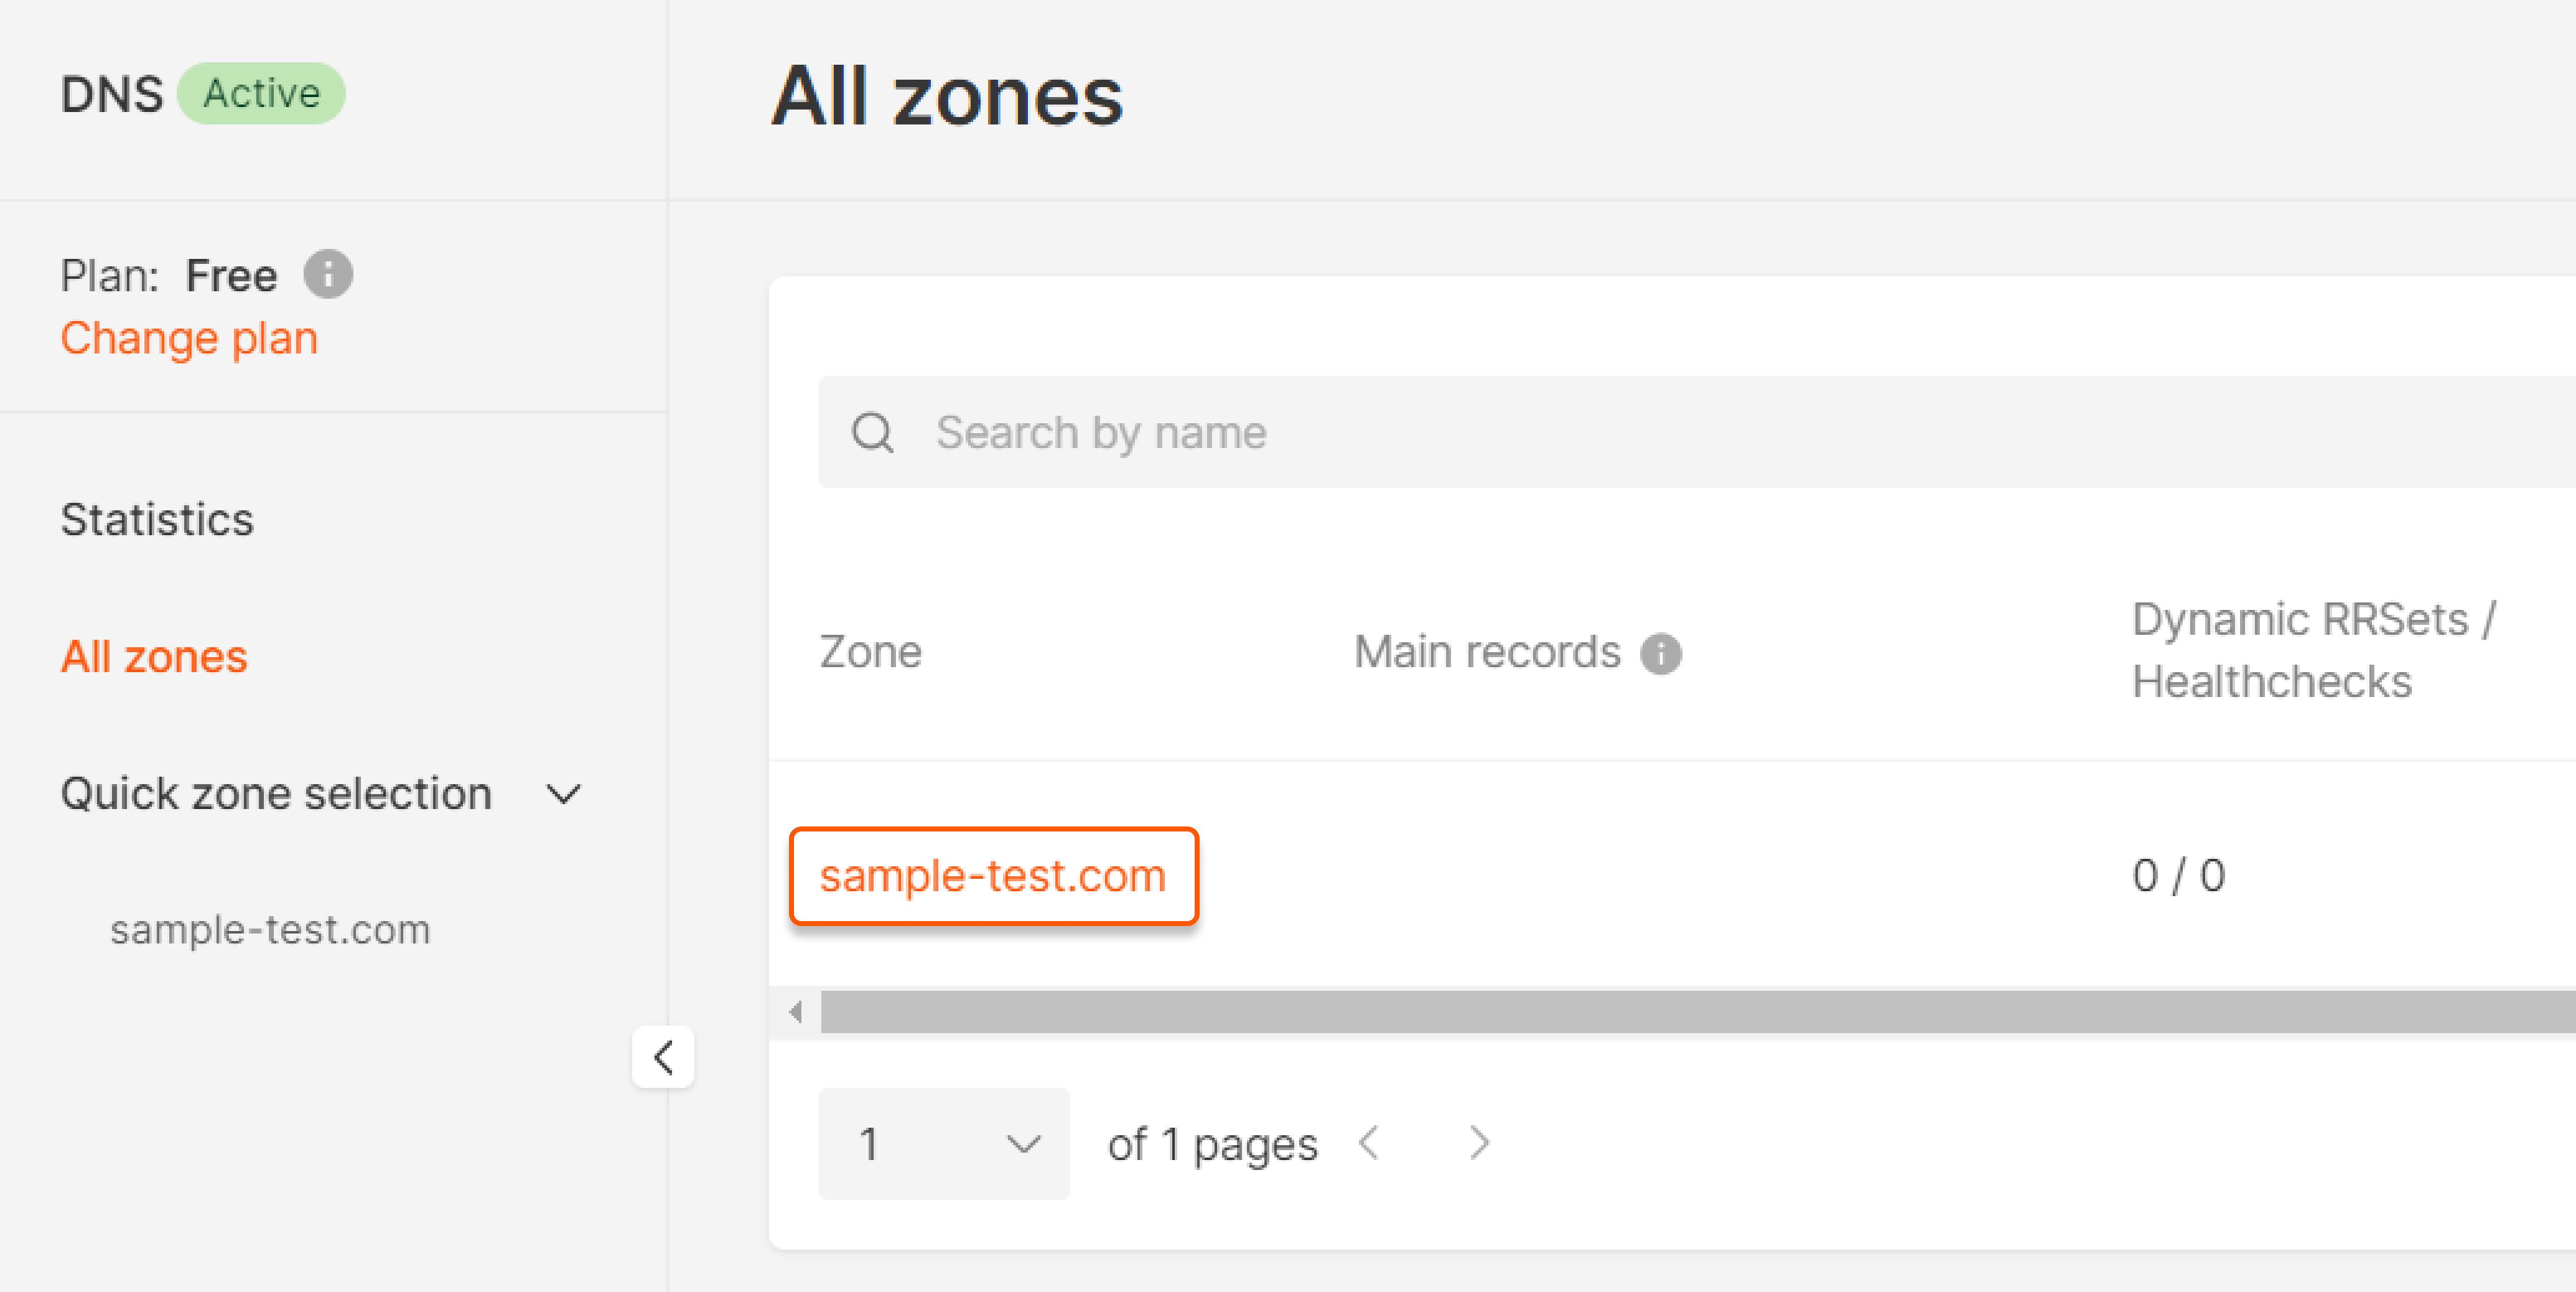Screen dimensions: 2576x1292
Task: Select sample-test.com under Quick zone selection
Action: (x=270, y=929)
